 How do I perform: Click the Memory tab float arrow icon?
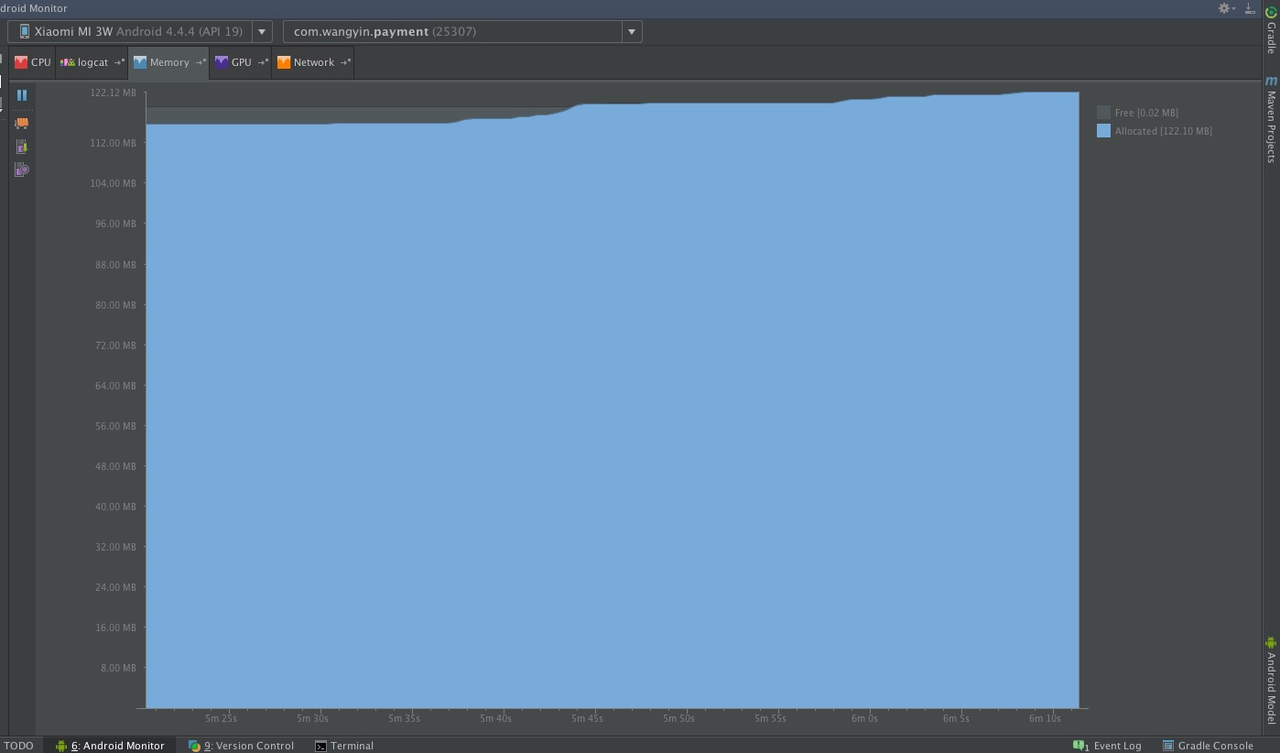pos(201,62)
